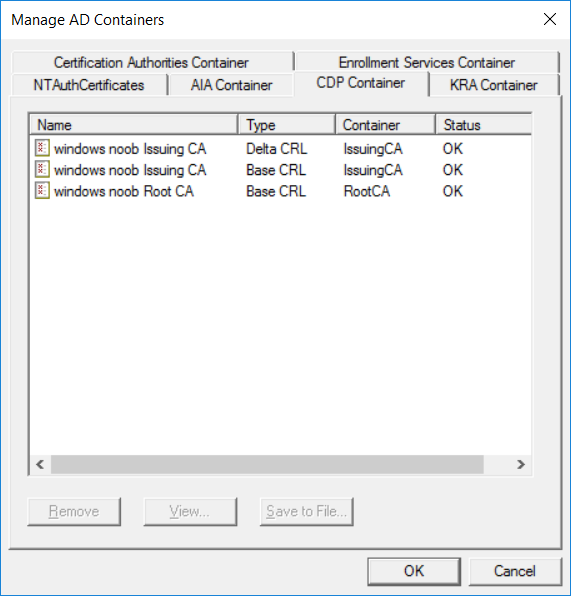Go to the AIA Container tab
This screenshot has width=571, height=596.
[232, 85]
